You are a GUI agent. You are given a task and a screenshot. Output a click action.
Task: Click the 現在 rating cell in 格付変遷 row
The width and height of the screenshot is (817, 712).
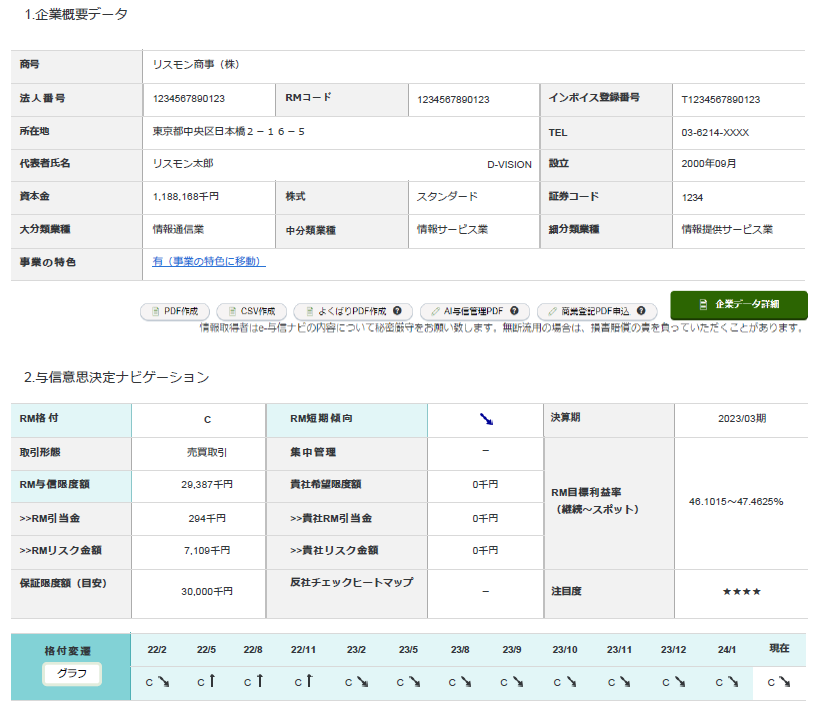point(779,681)
